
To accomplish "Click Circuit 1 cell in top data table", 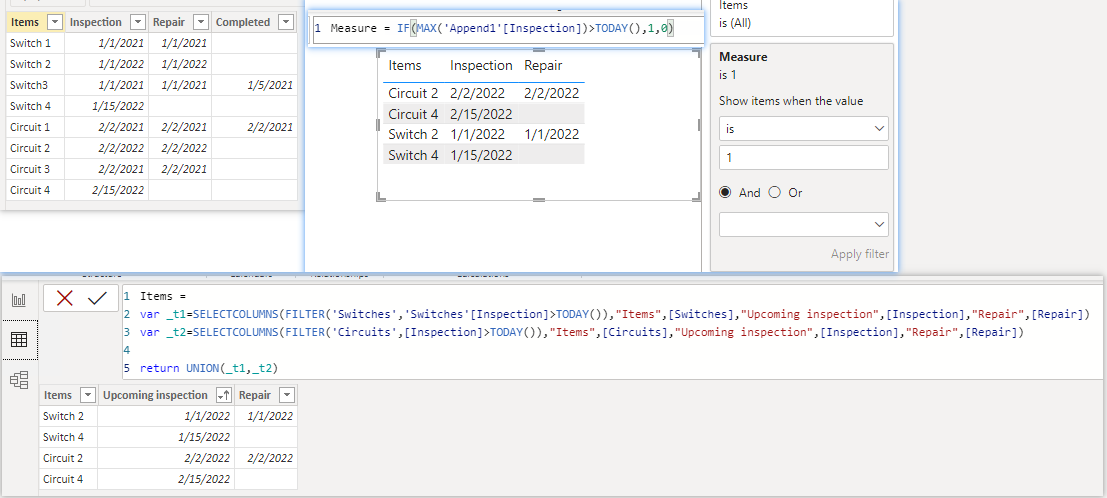I will tap(35, 127).
